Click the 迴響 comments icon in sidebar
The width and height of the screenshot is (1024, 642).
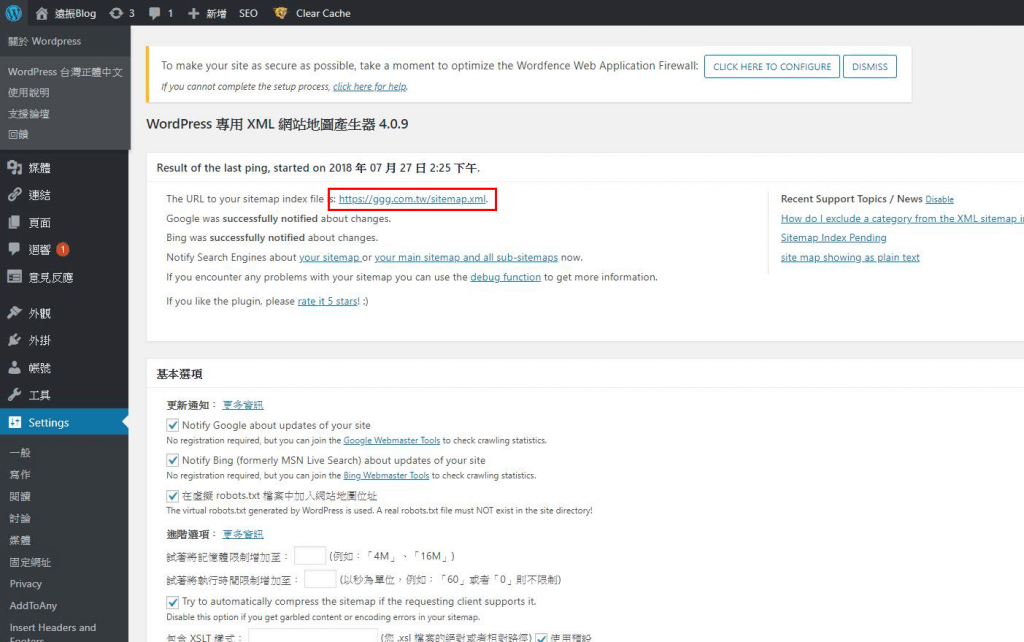tap(14, 249)
